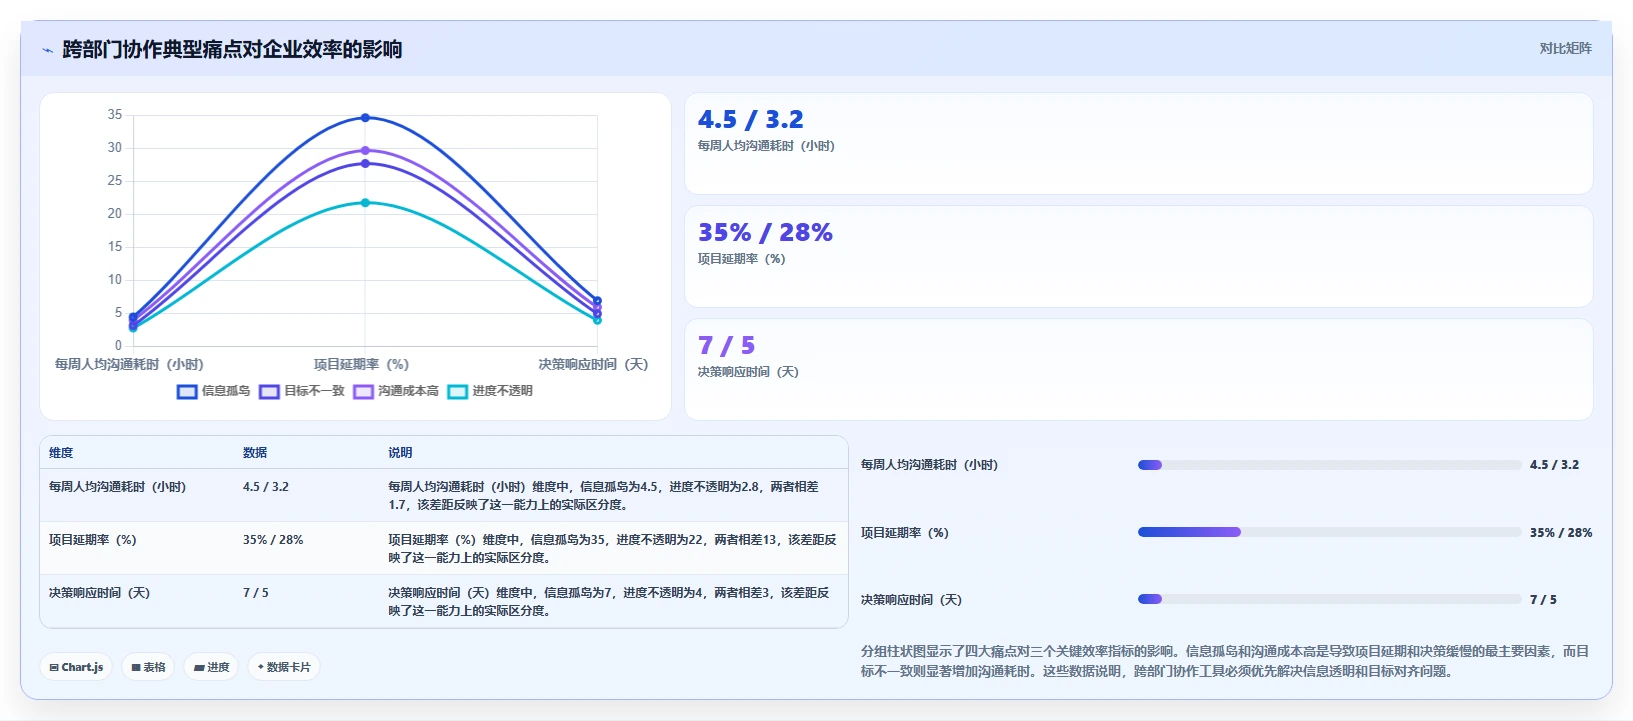Click the 维度 table column header
Screen dimensions: 1633x721
(61, 453)
